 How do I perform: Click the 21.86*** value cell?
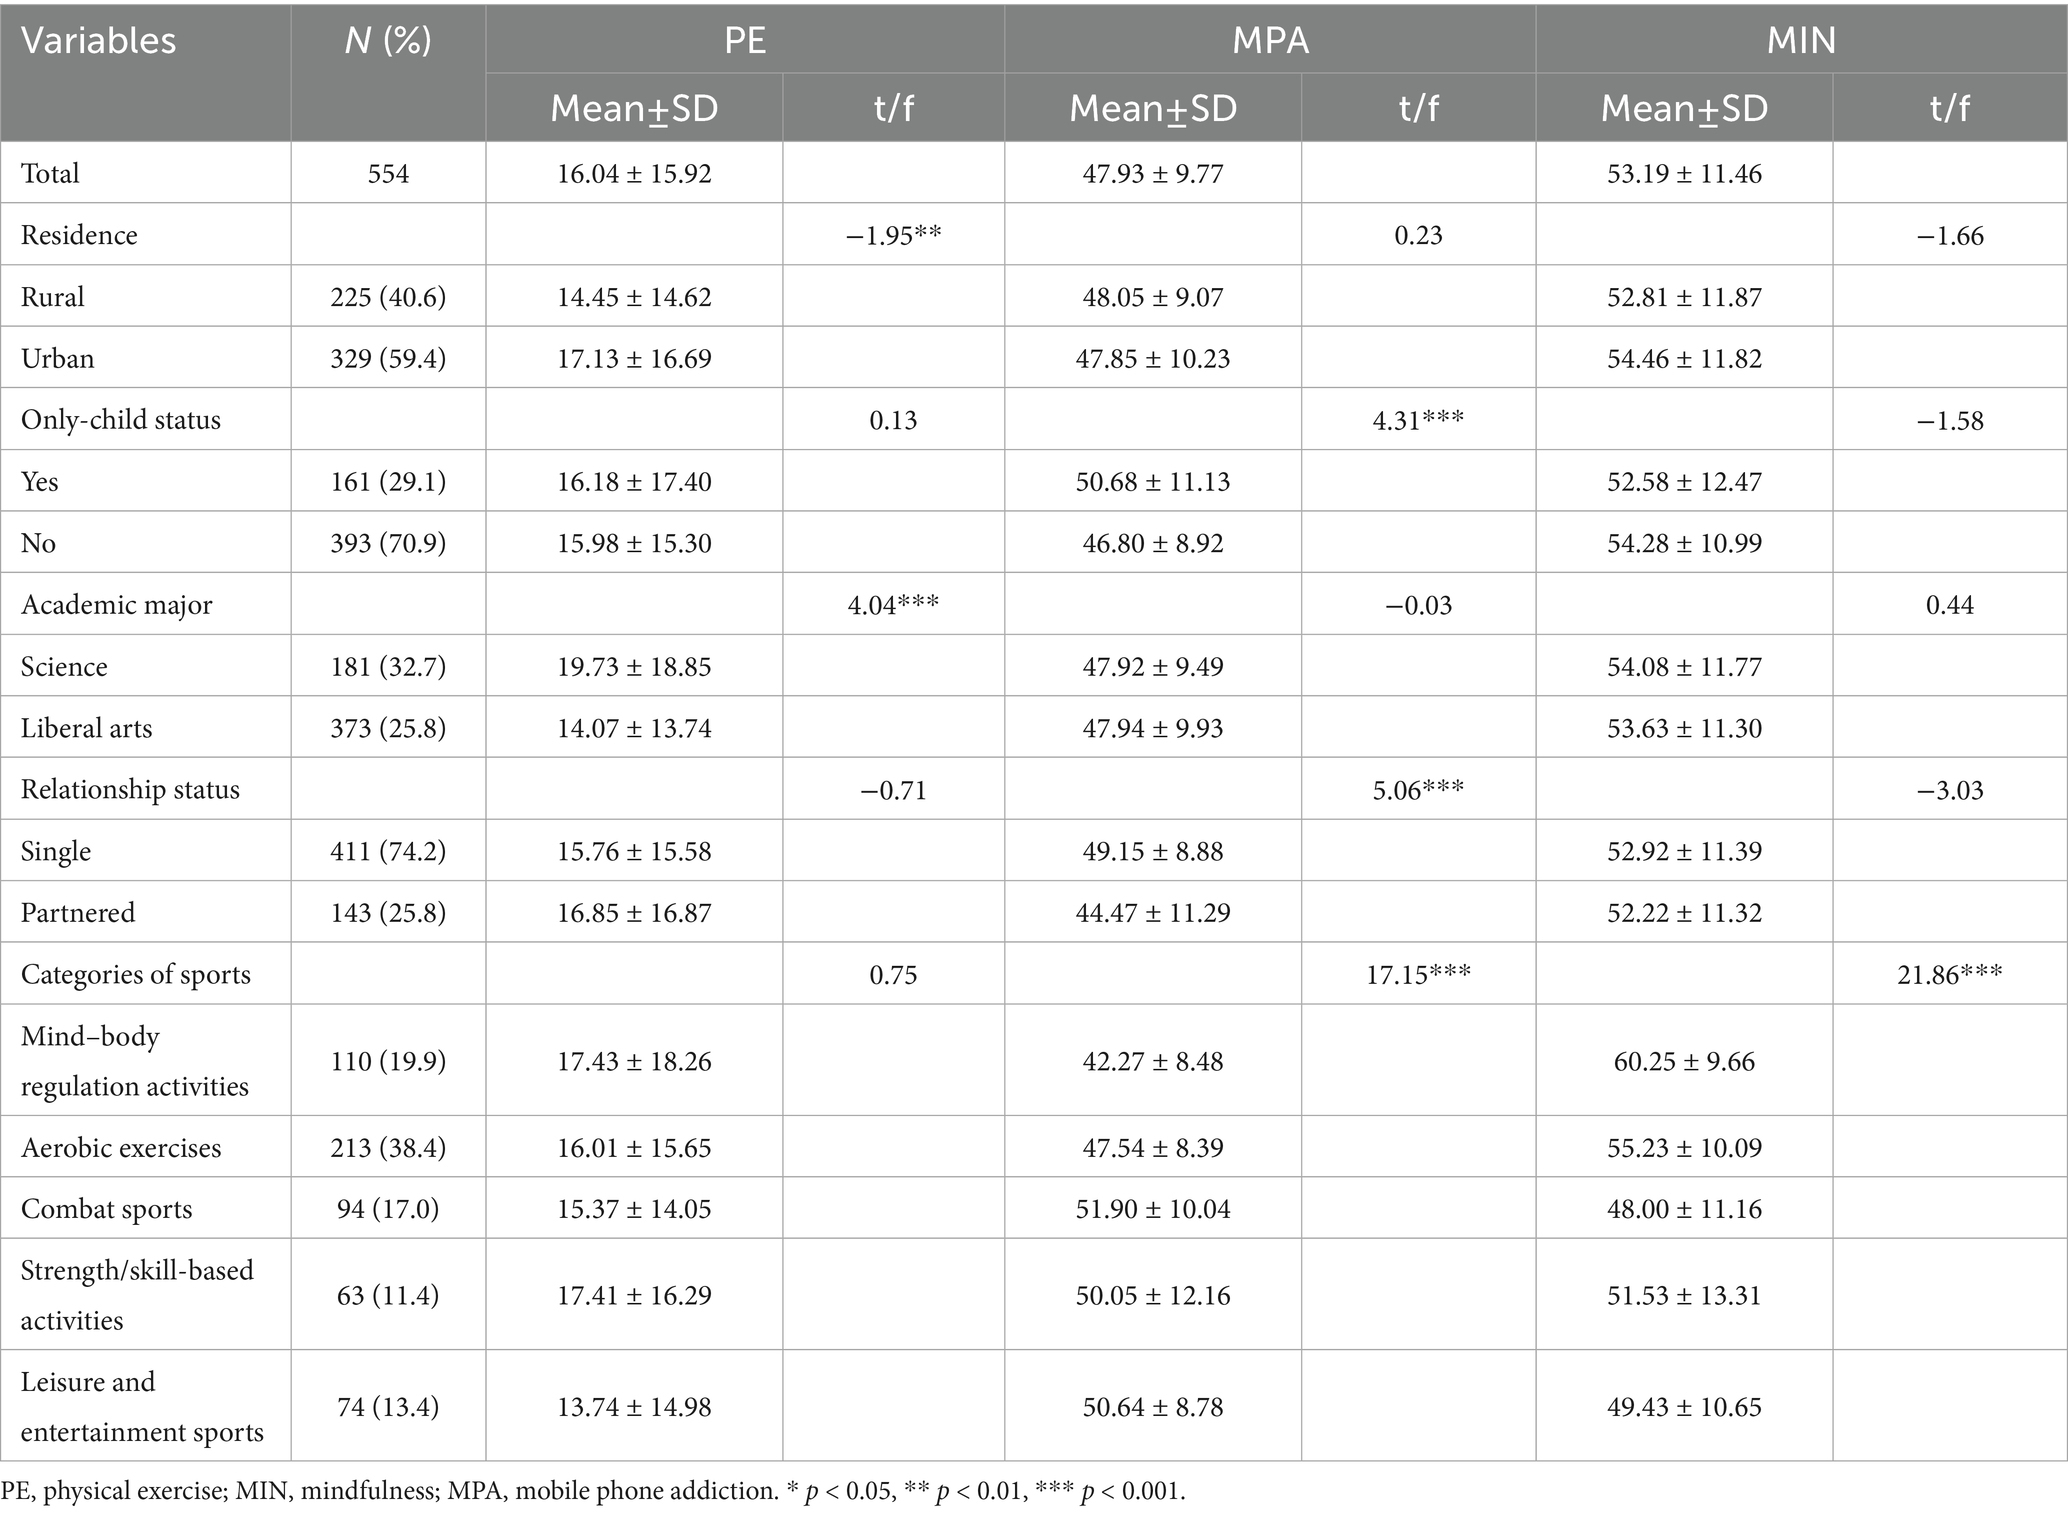[x=1949, y=975]
